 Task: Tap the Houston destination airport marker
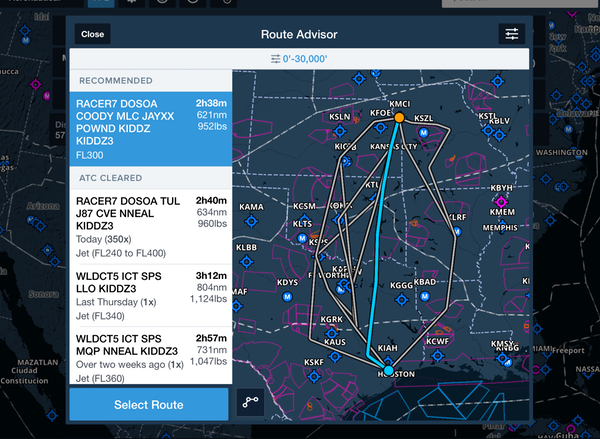389,371
